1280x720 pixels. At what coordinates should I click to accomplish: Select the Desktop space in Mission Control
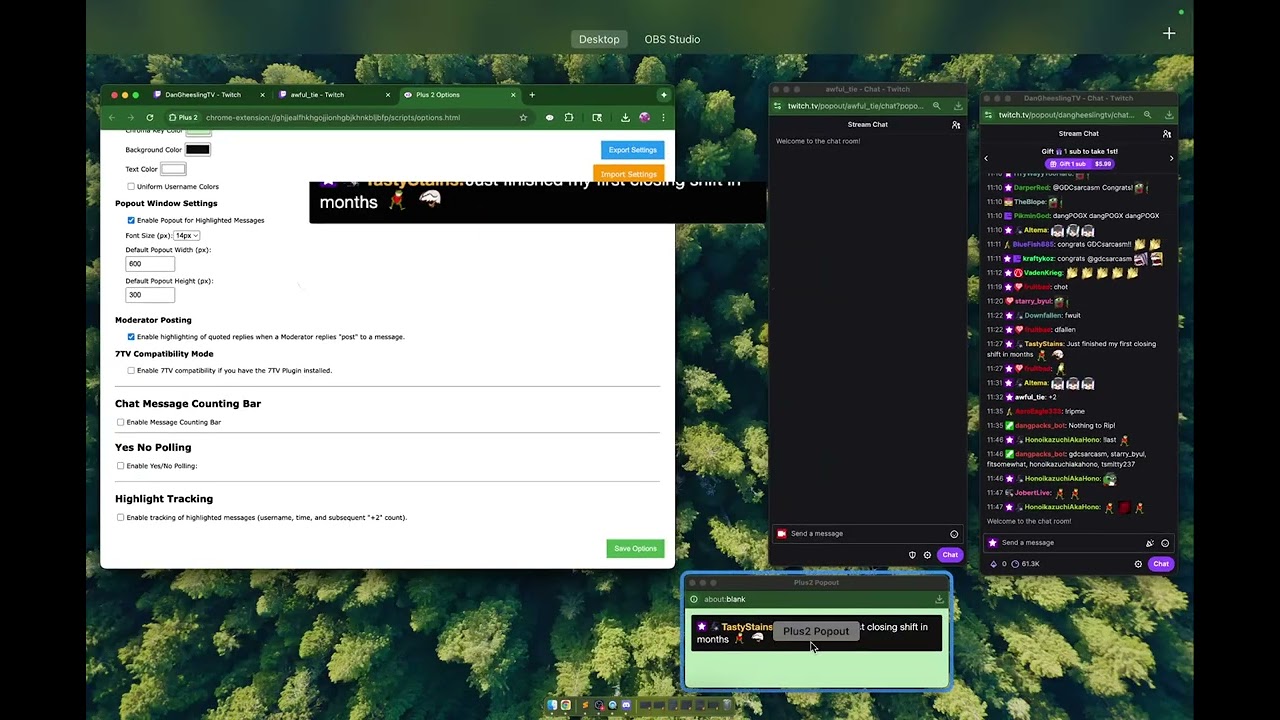tap(599, 39)
